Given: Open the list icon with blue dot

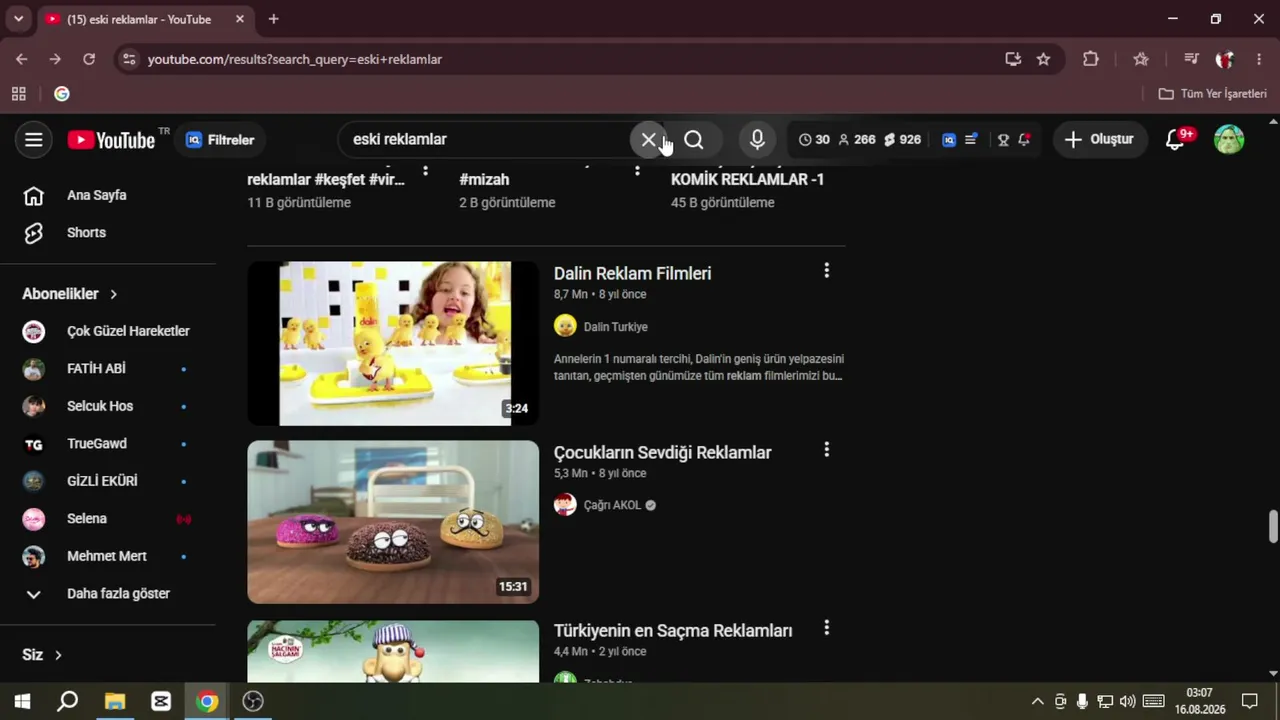Looking at the screenshot, I should point(971,140).
